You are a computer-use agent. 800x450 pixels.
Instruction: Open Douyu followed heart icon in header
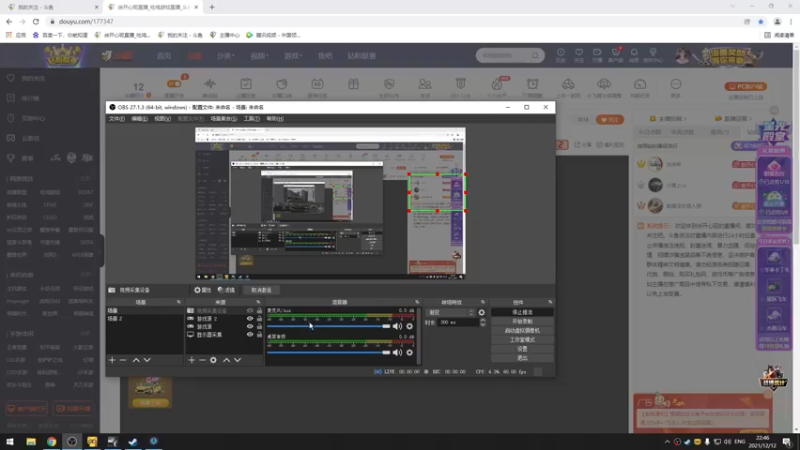click(579, 53)
